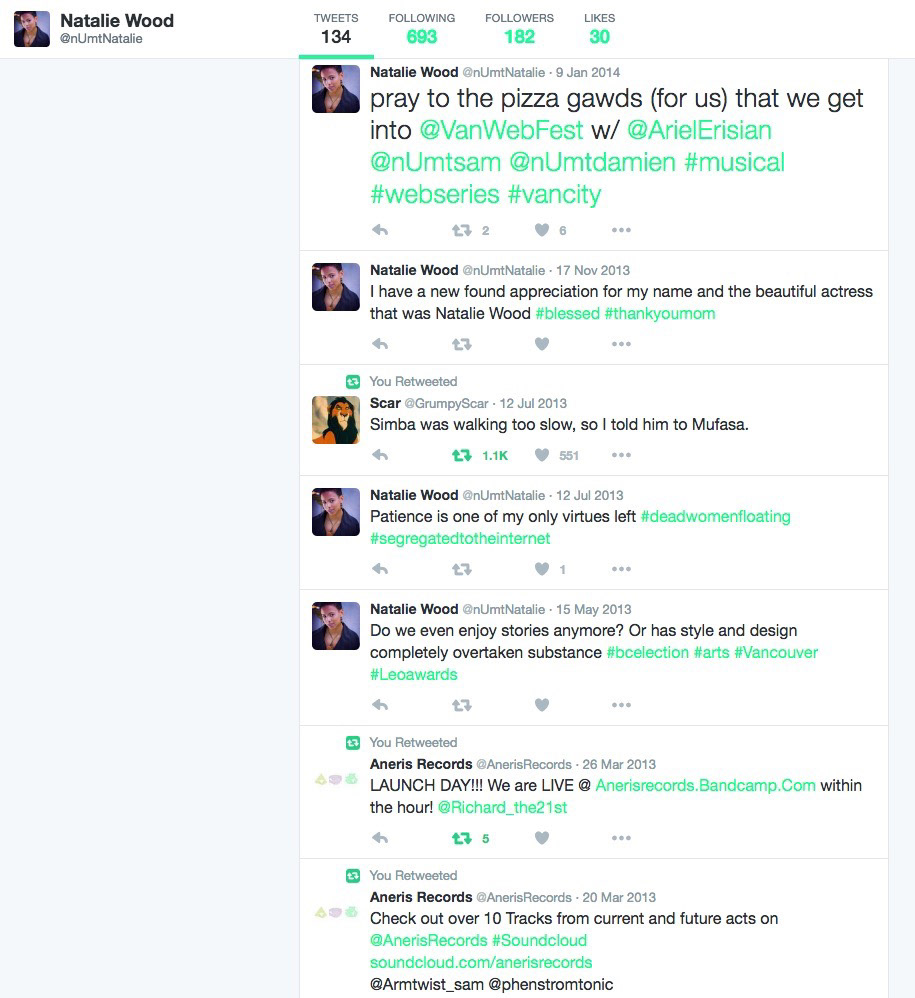The image size is (915, 998).
Task: Reply to the Patience virtues tweet
Action: [x=380, y=568]
